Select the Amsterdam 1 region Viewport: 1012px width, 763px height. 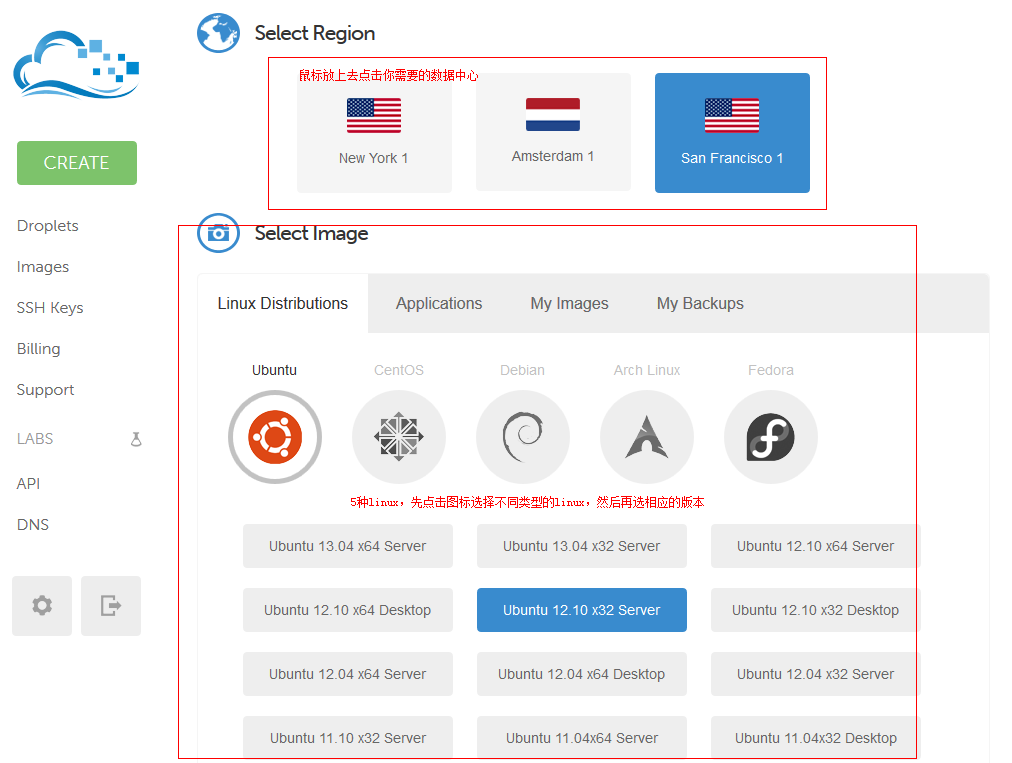coord(553,131)
